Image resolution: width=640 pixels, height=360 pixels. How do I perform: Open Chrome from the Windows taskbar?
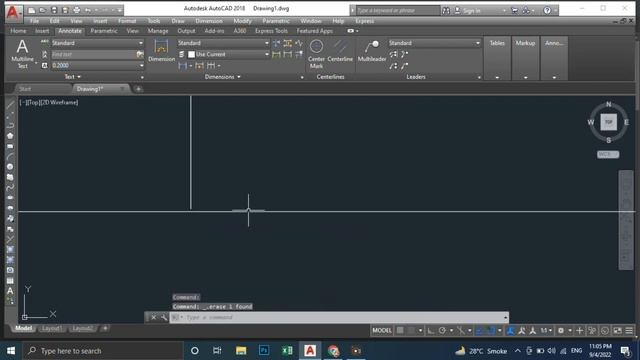point(333,351)
